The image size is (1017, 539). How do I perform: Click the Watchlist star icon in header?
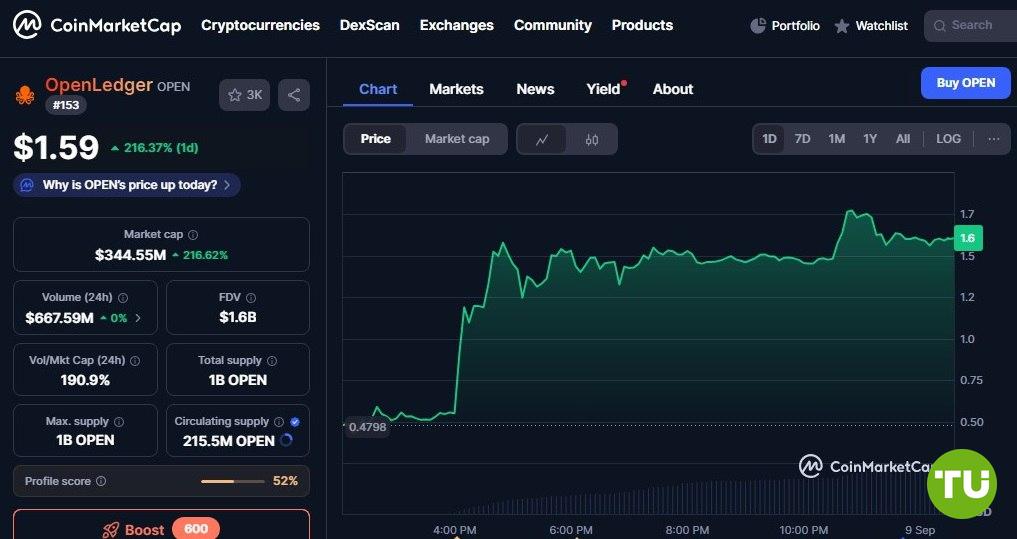842,26
